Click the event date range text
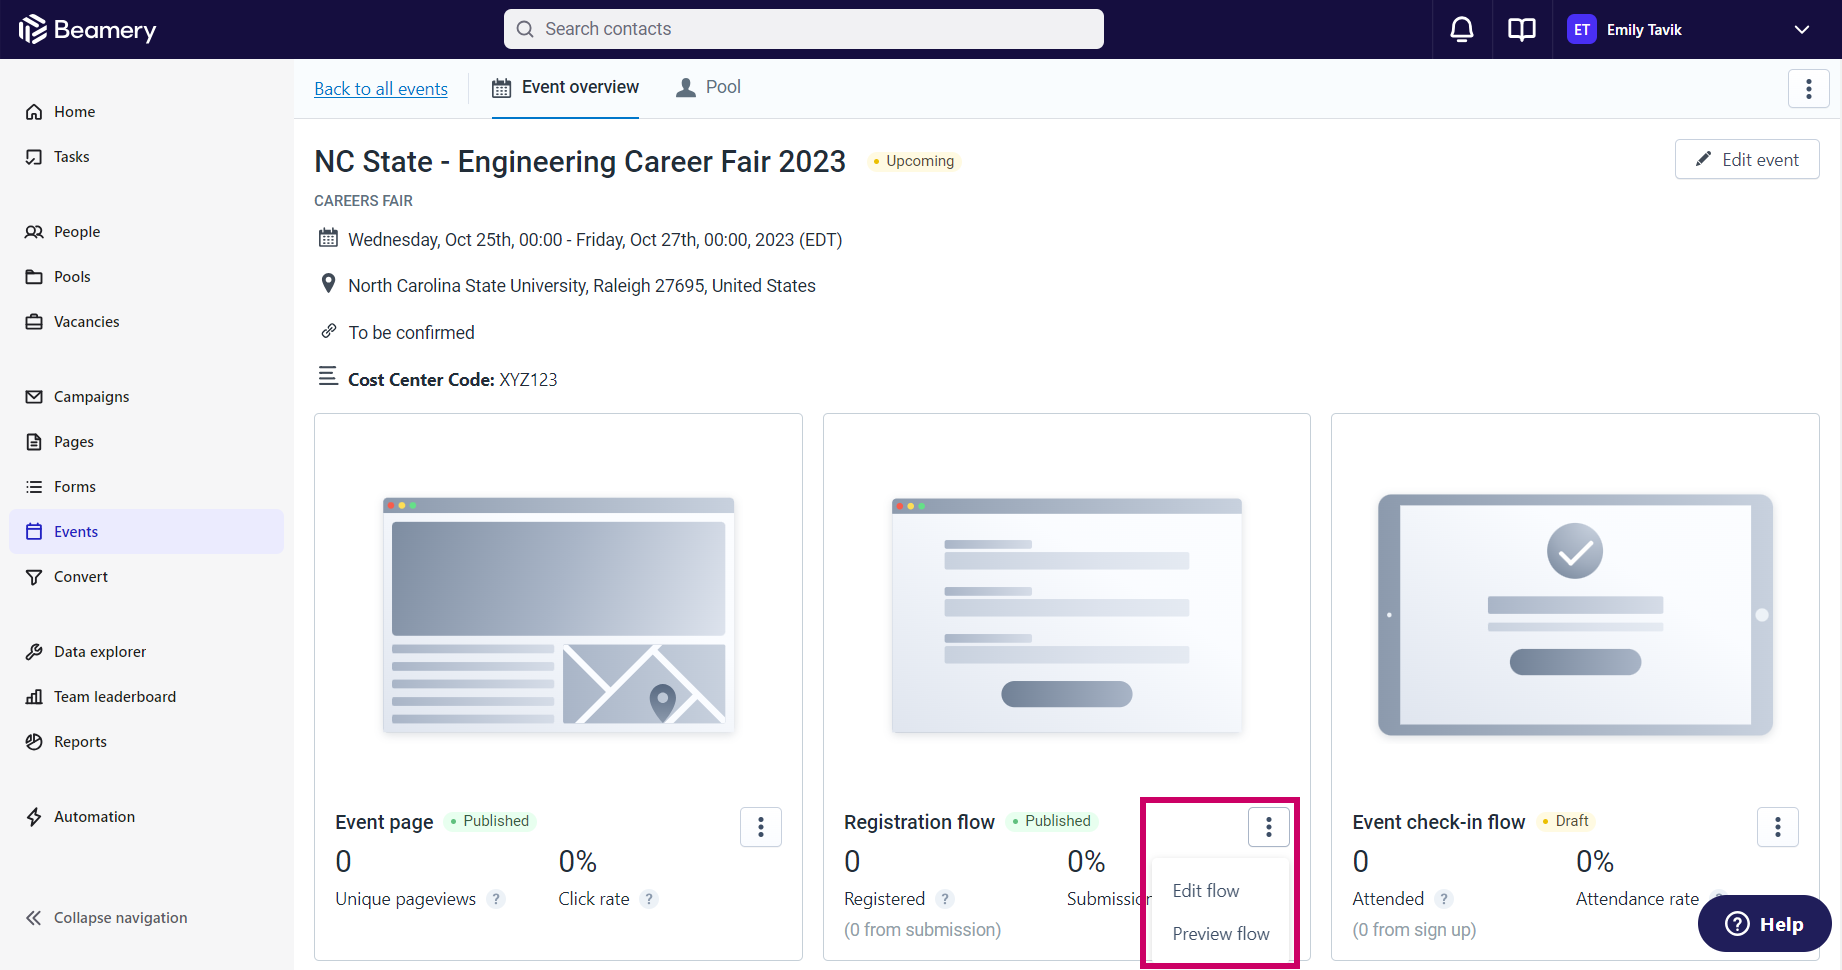 [x=595, y=240]
